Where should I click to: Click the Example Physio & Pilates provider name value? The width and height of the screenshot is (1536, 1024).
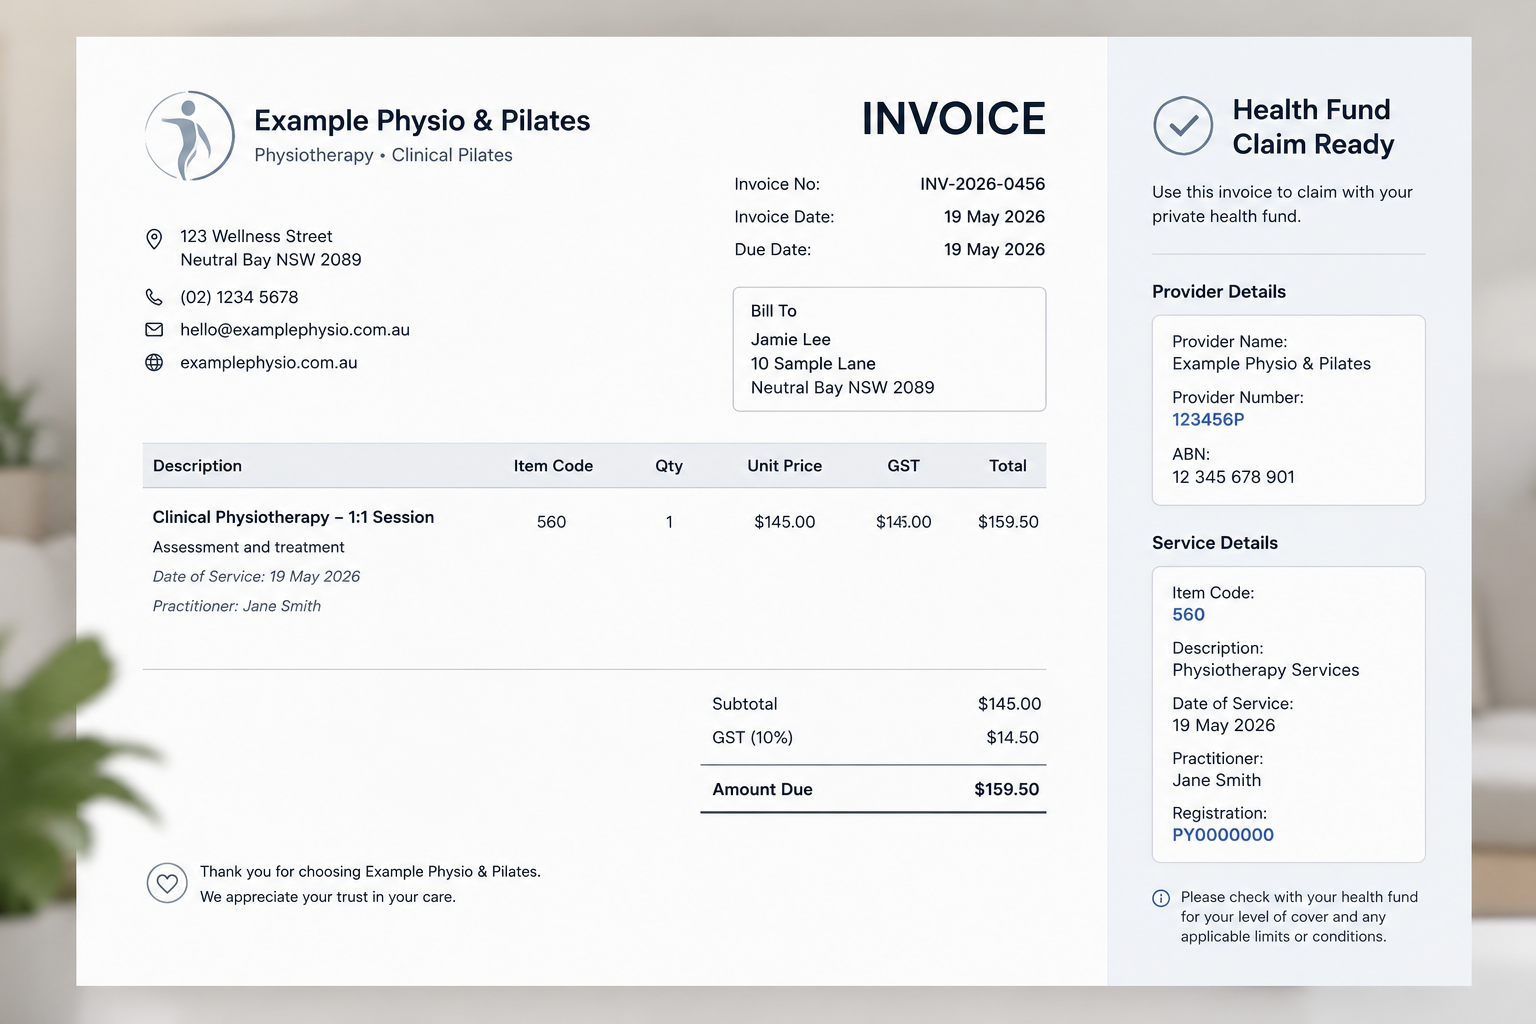click(1271, 364)
